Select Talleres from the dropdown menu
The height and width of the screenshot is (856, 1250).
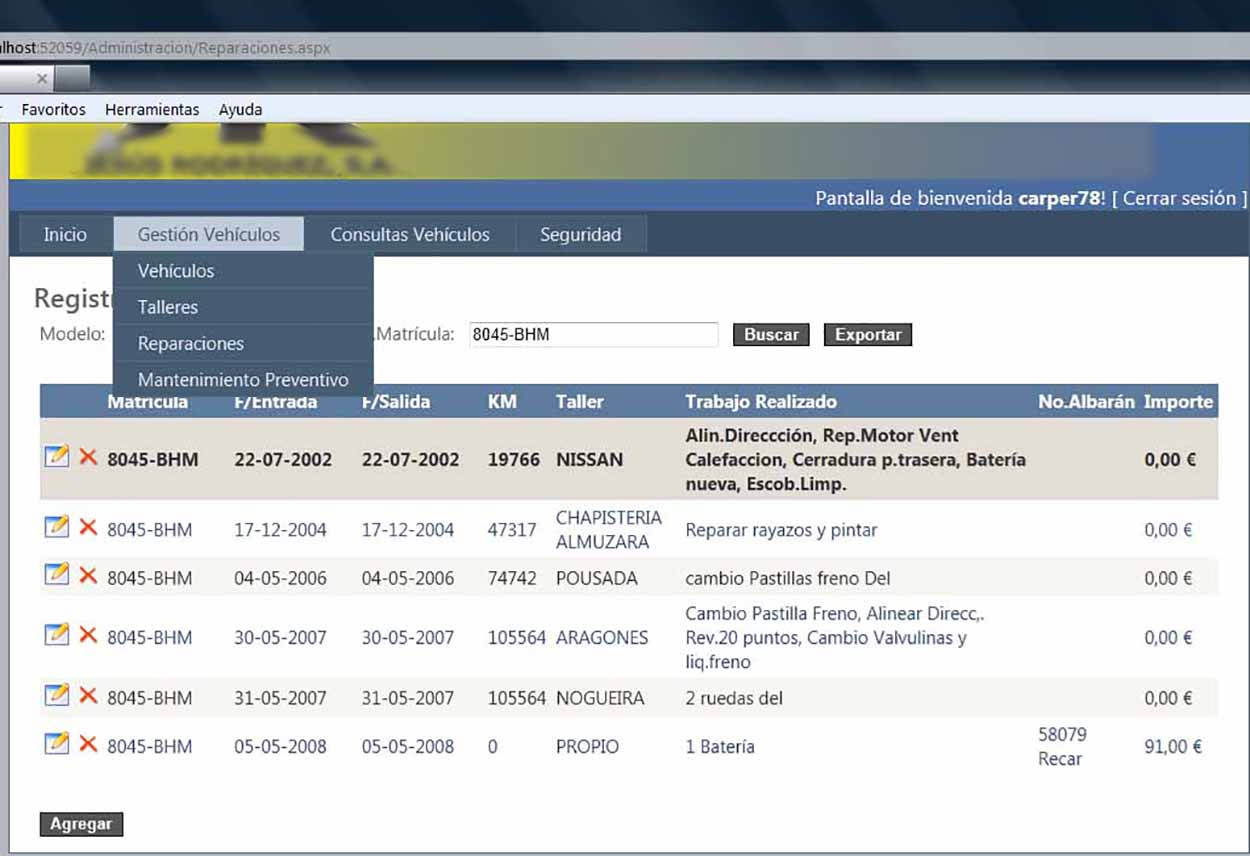point(168,307)
